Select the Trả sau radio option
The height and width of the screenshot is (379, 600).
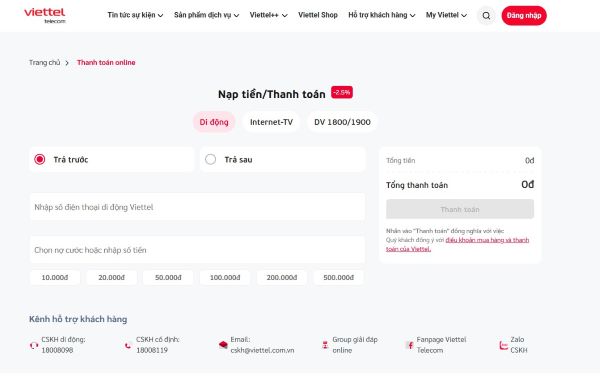click(x=210, y=159)
